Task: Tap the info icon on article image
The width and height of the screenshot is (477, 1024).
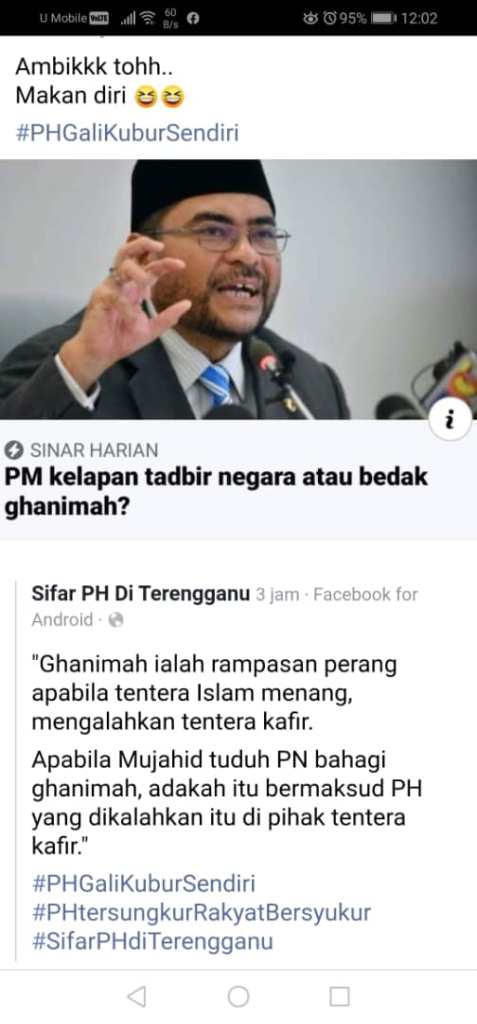Action: 449,420
